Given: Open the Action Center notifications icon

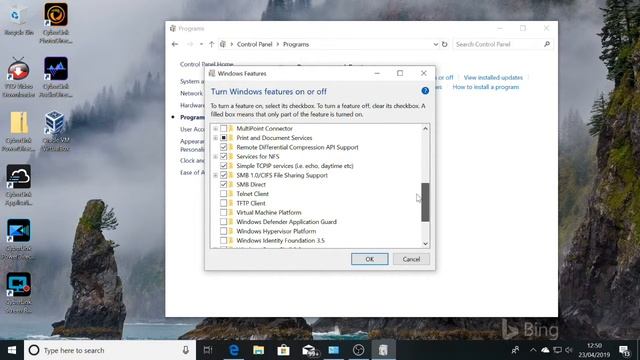Looking at the screenshot, I should coord(624,350).
